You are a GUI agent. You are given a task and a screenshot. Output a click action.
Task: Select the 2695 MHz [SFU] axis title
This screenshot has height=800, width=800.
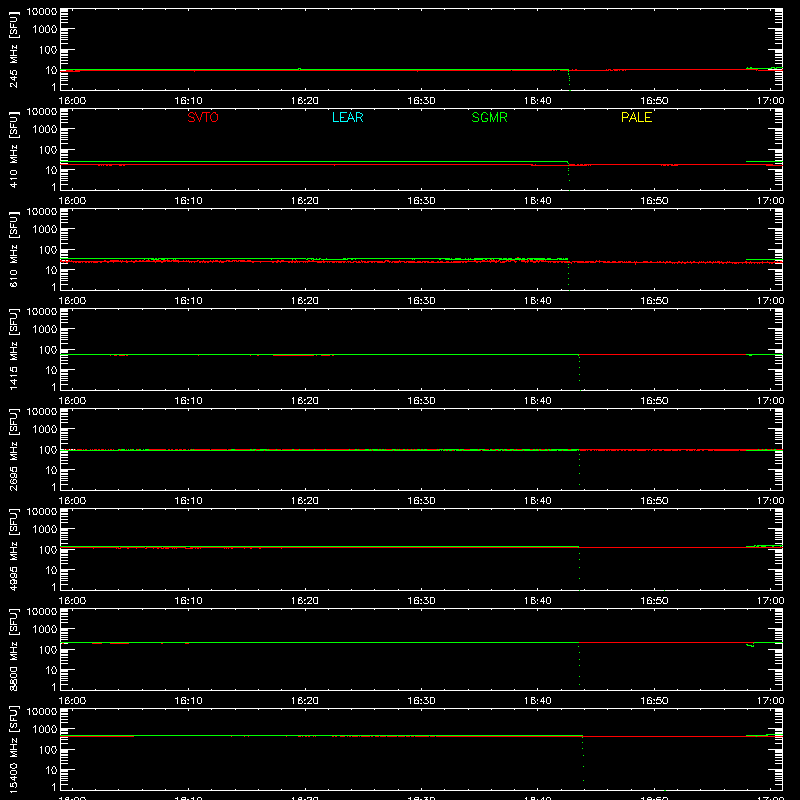click(x=13, y=449)
